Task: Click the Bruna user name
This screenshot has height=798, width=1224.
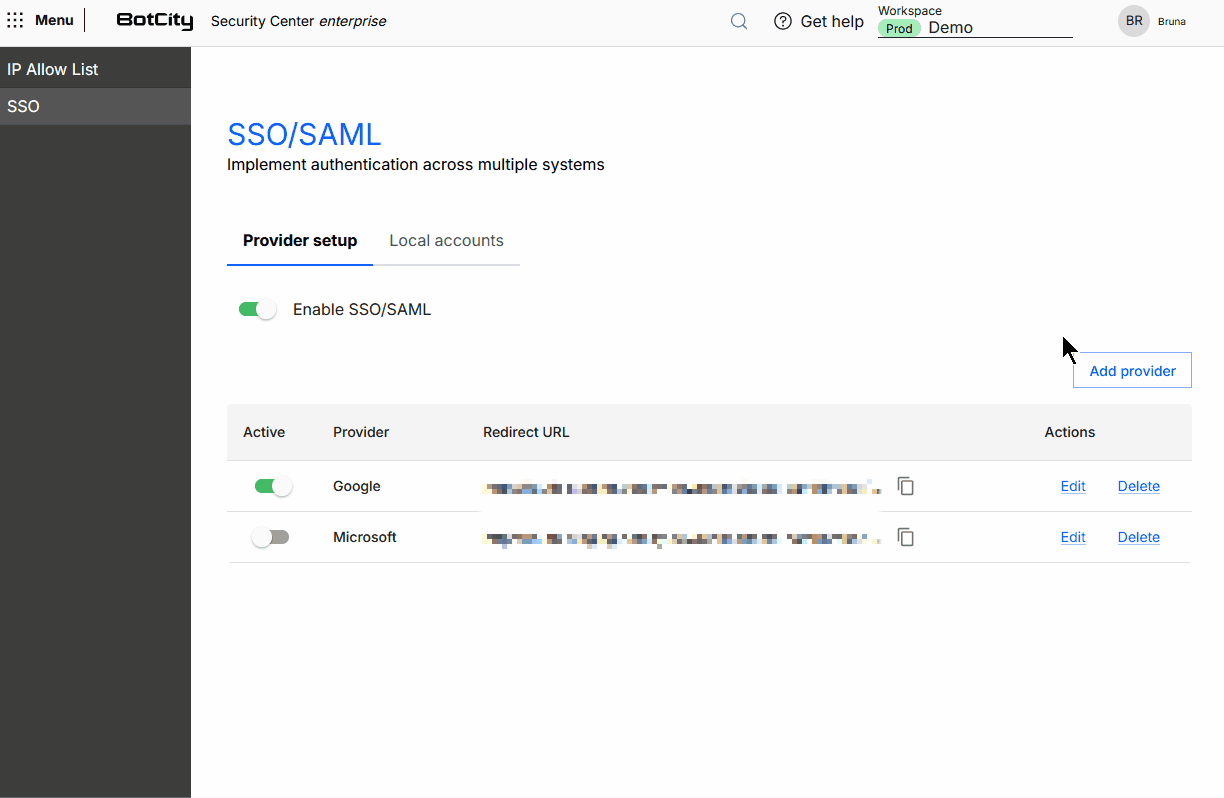Action: (1172, 21)
